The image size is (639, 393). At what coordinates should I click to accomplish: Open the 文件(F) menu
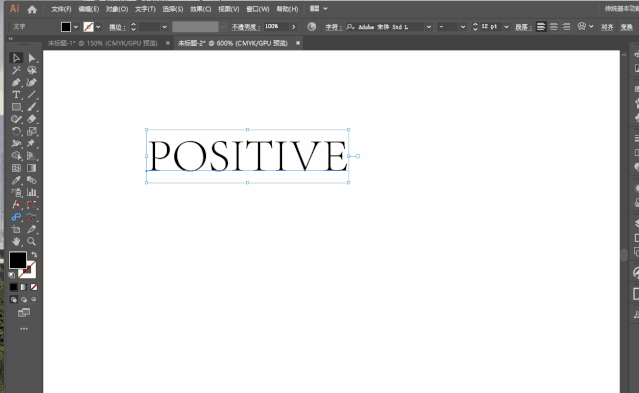click(61, 9)
